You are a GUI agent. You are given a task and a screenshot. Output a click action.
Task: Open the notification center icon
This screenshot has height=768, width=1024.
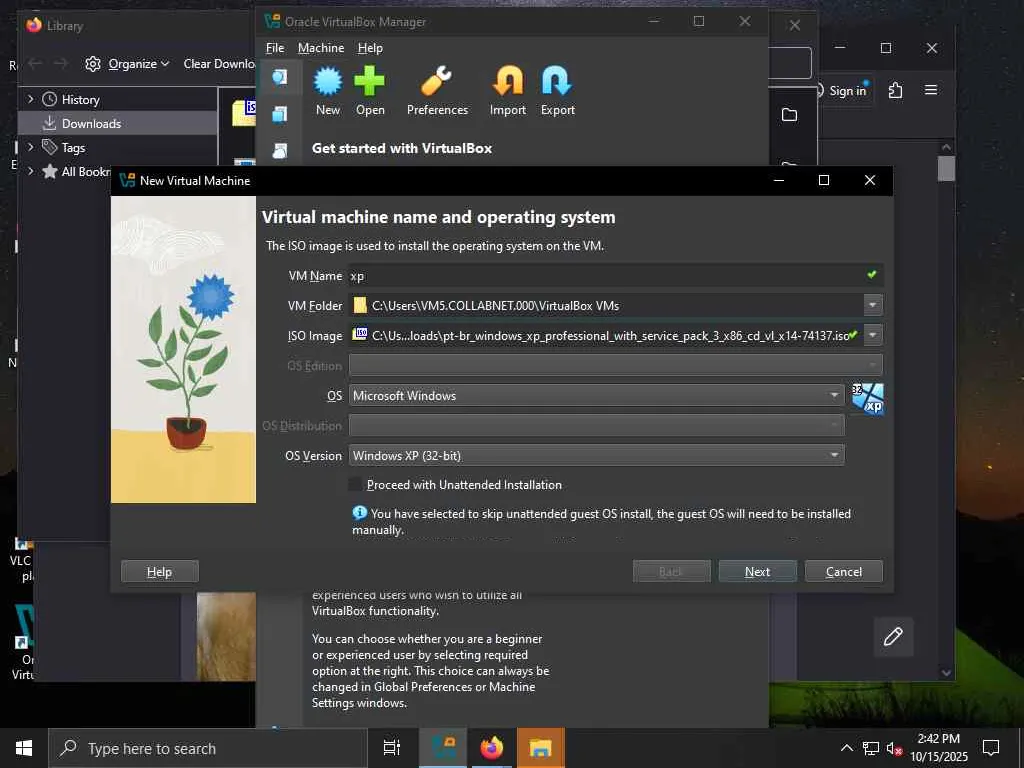[991, 748]
